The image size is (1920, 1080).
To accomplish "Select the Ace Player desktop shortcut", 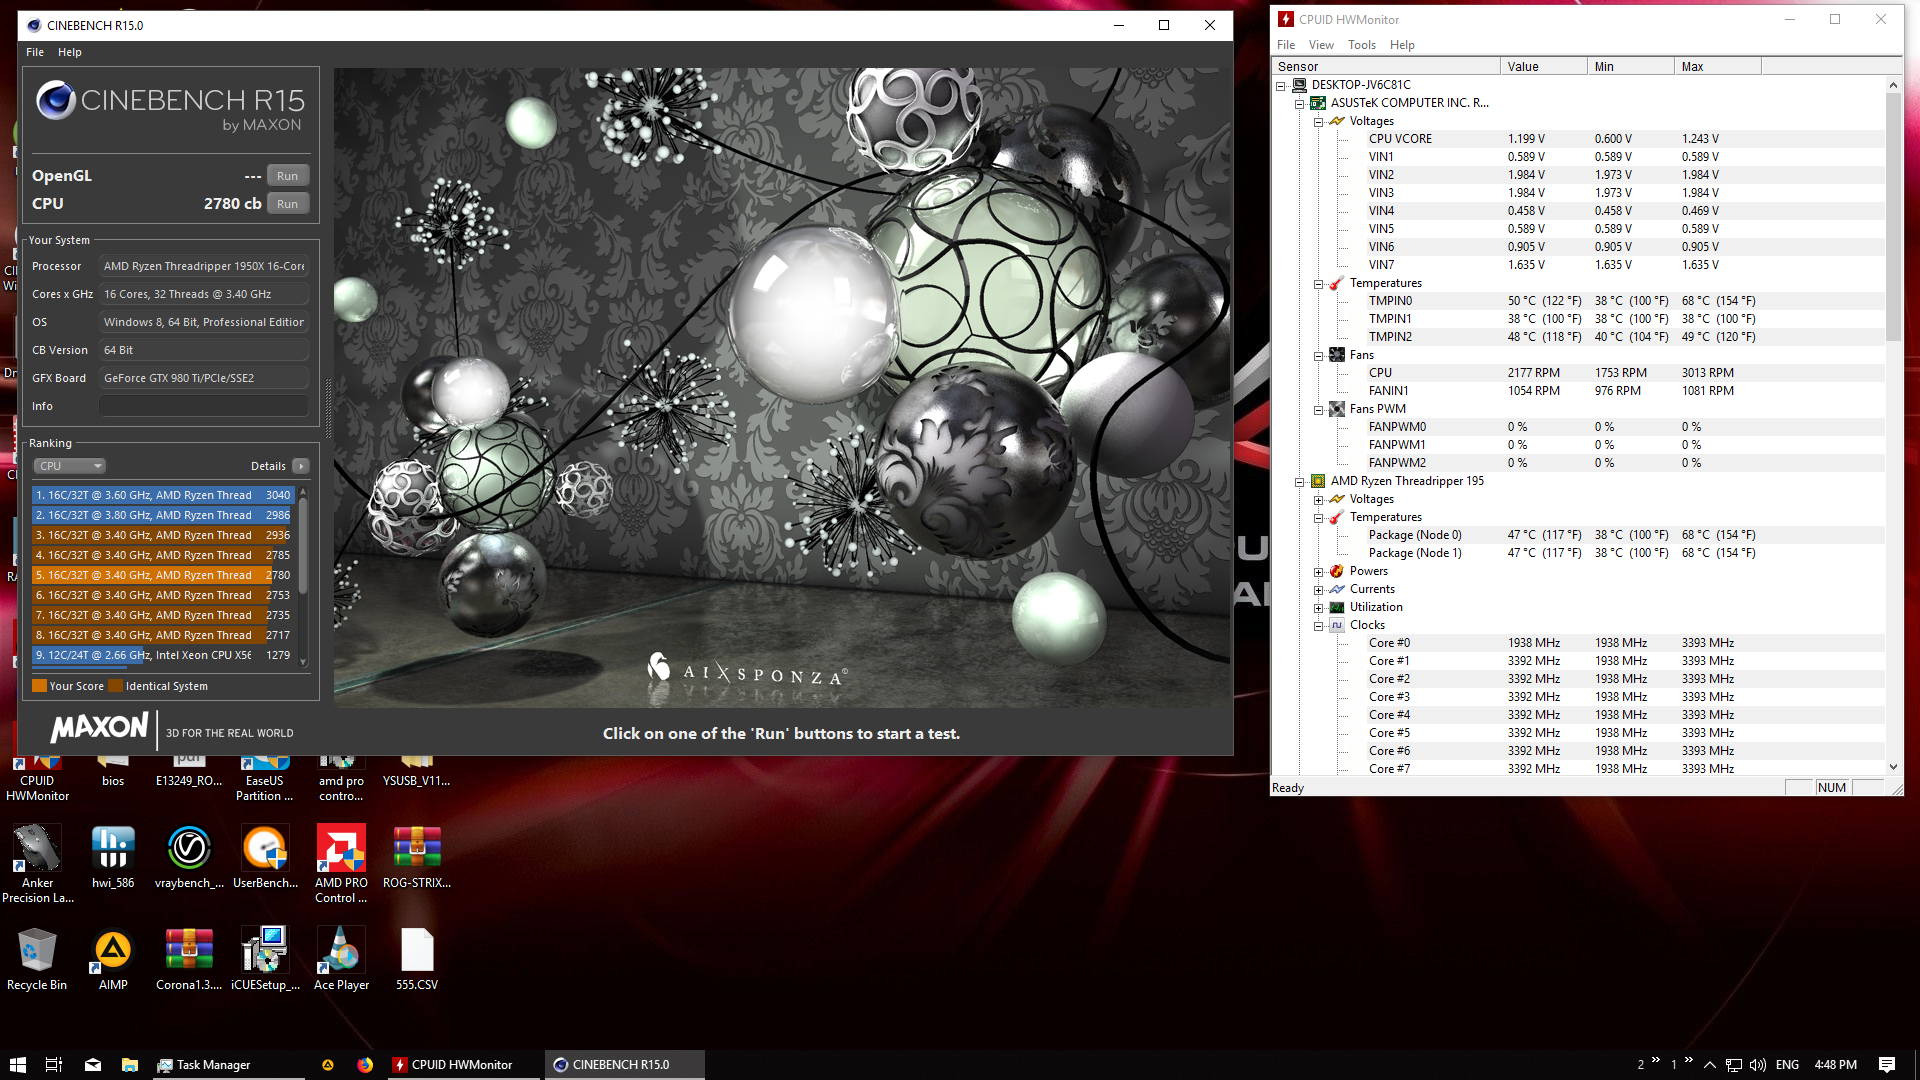I will tap(341, 959).
